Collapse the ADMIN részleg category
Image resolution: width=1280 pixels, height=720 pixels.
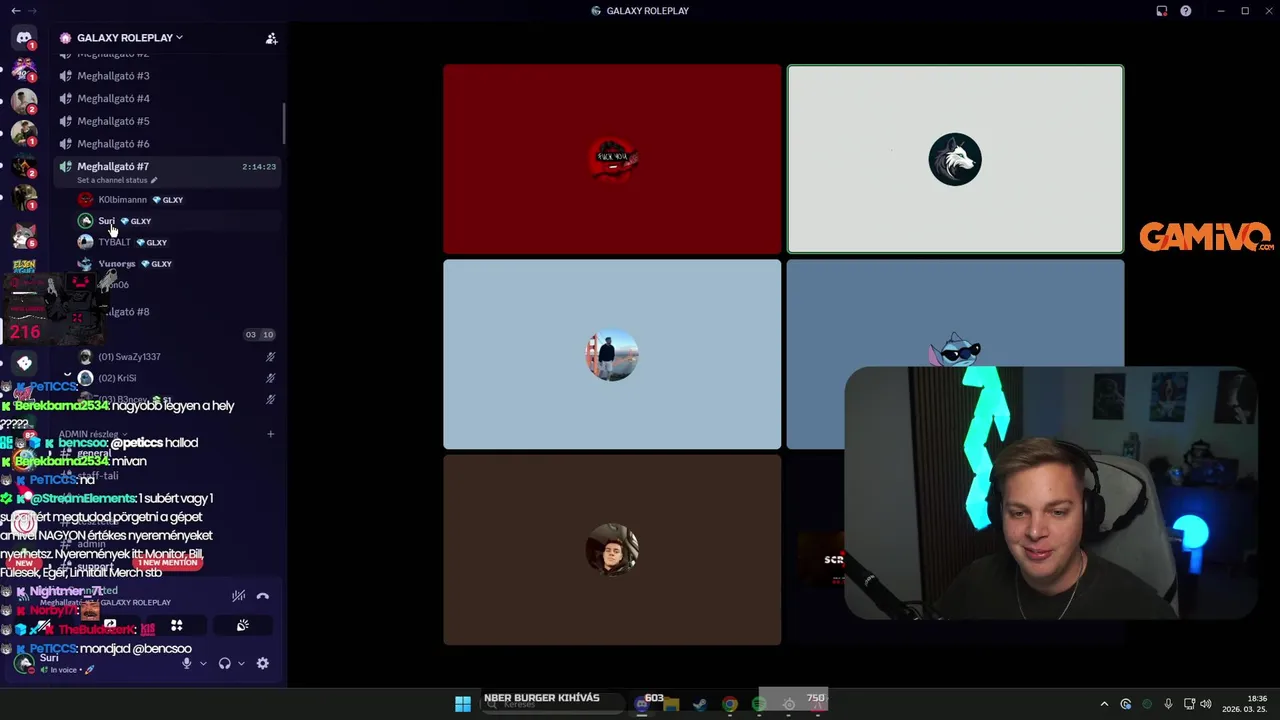[x=93, y=434]
